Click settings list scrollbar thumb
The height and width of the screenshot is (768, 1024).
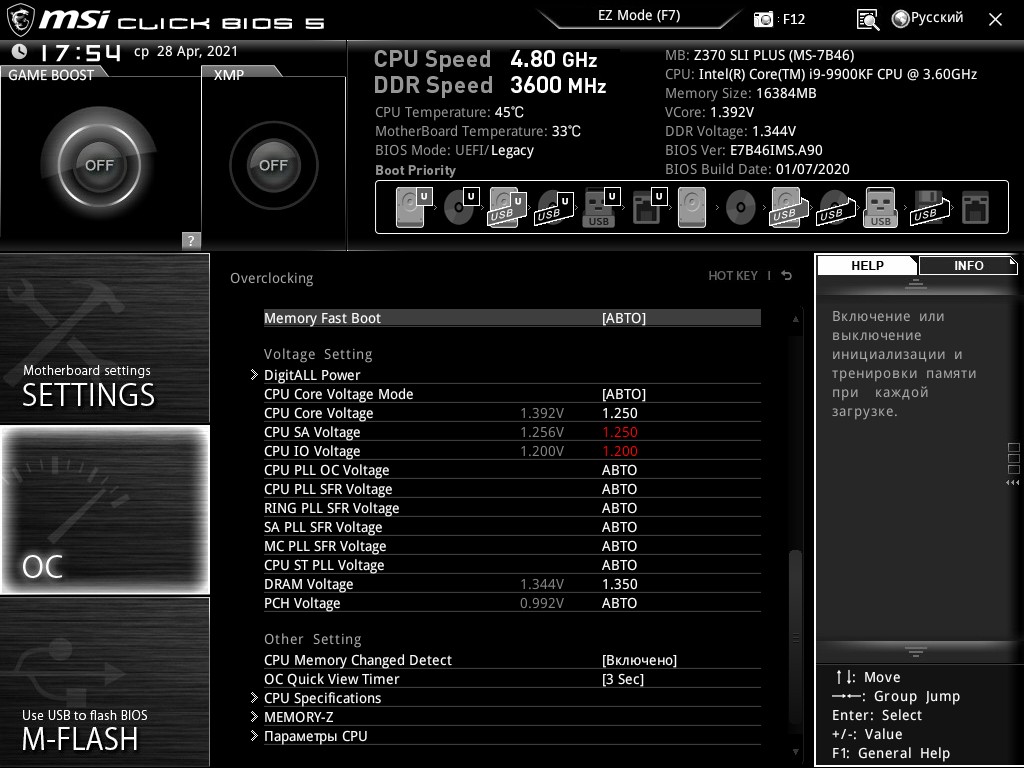point(795,635)
